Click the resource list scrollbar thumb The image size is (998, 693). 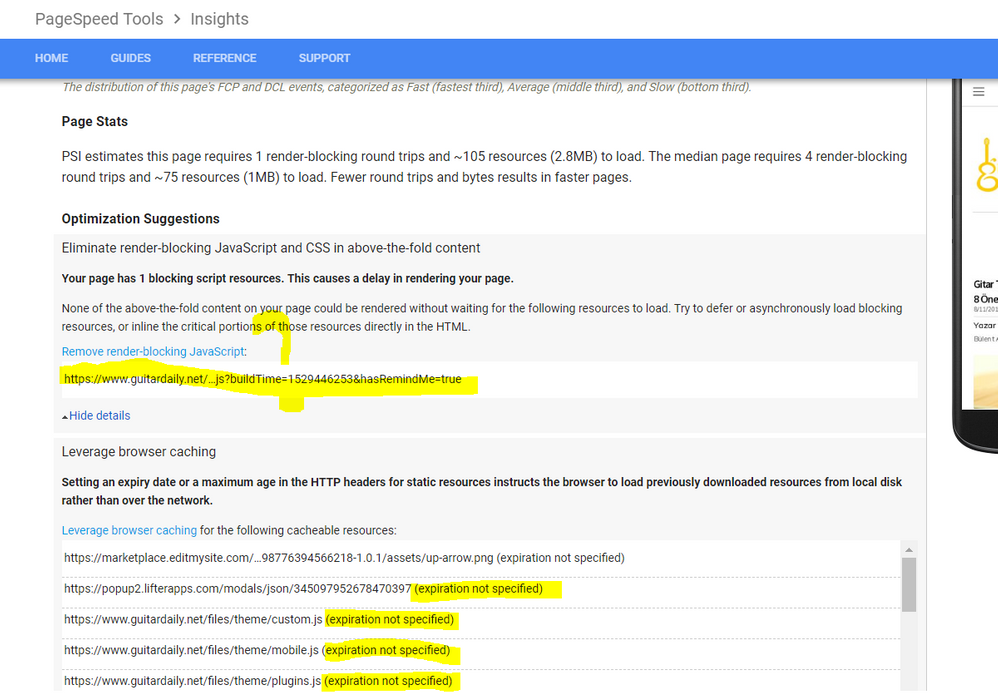click(908, 584)
